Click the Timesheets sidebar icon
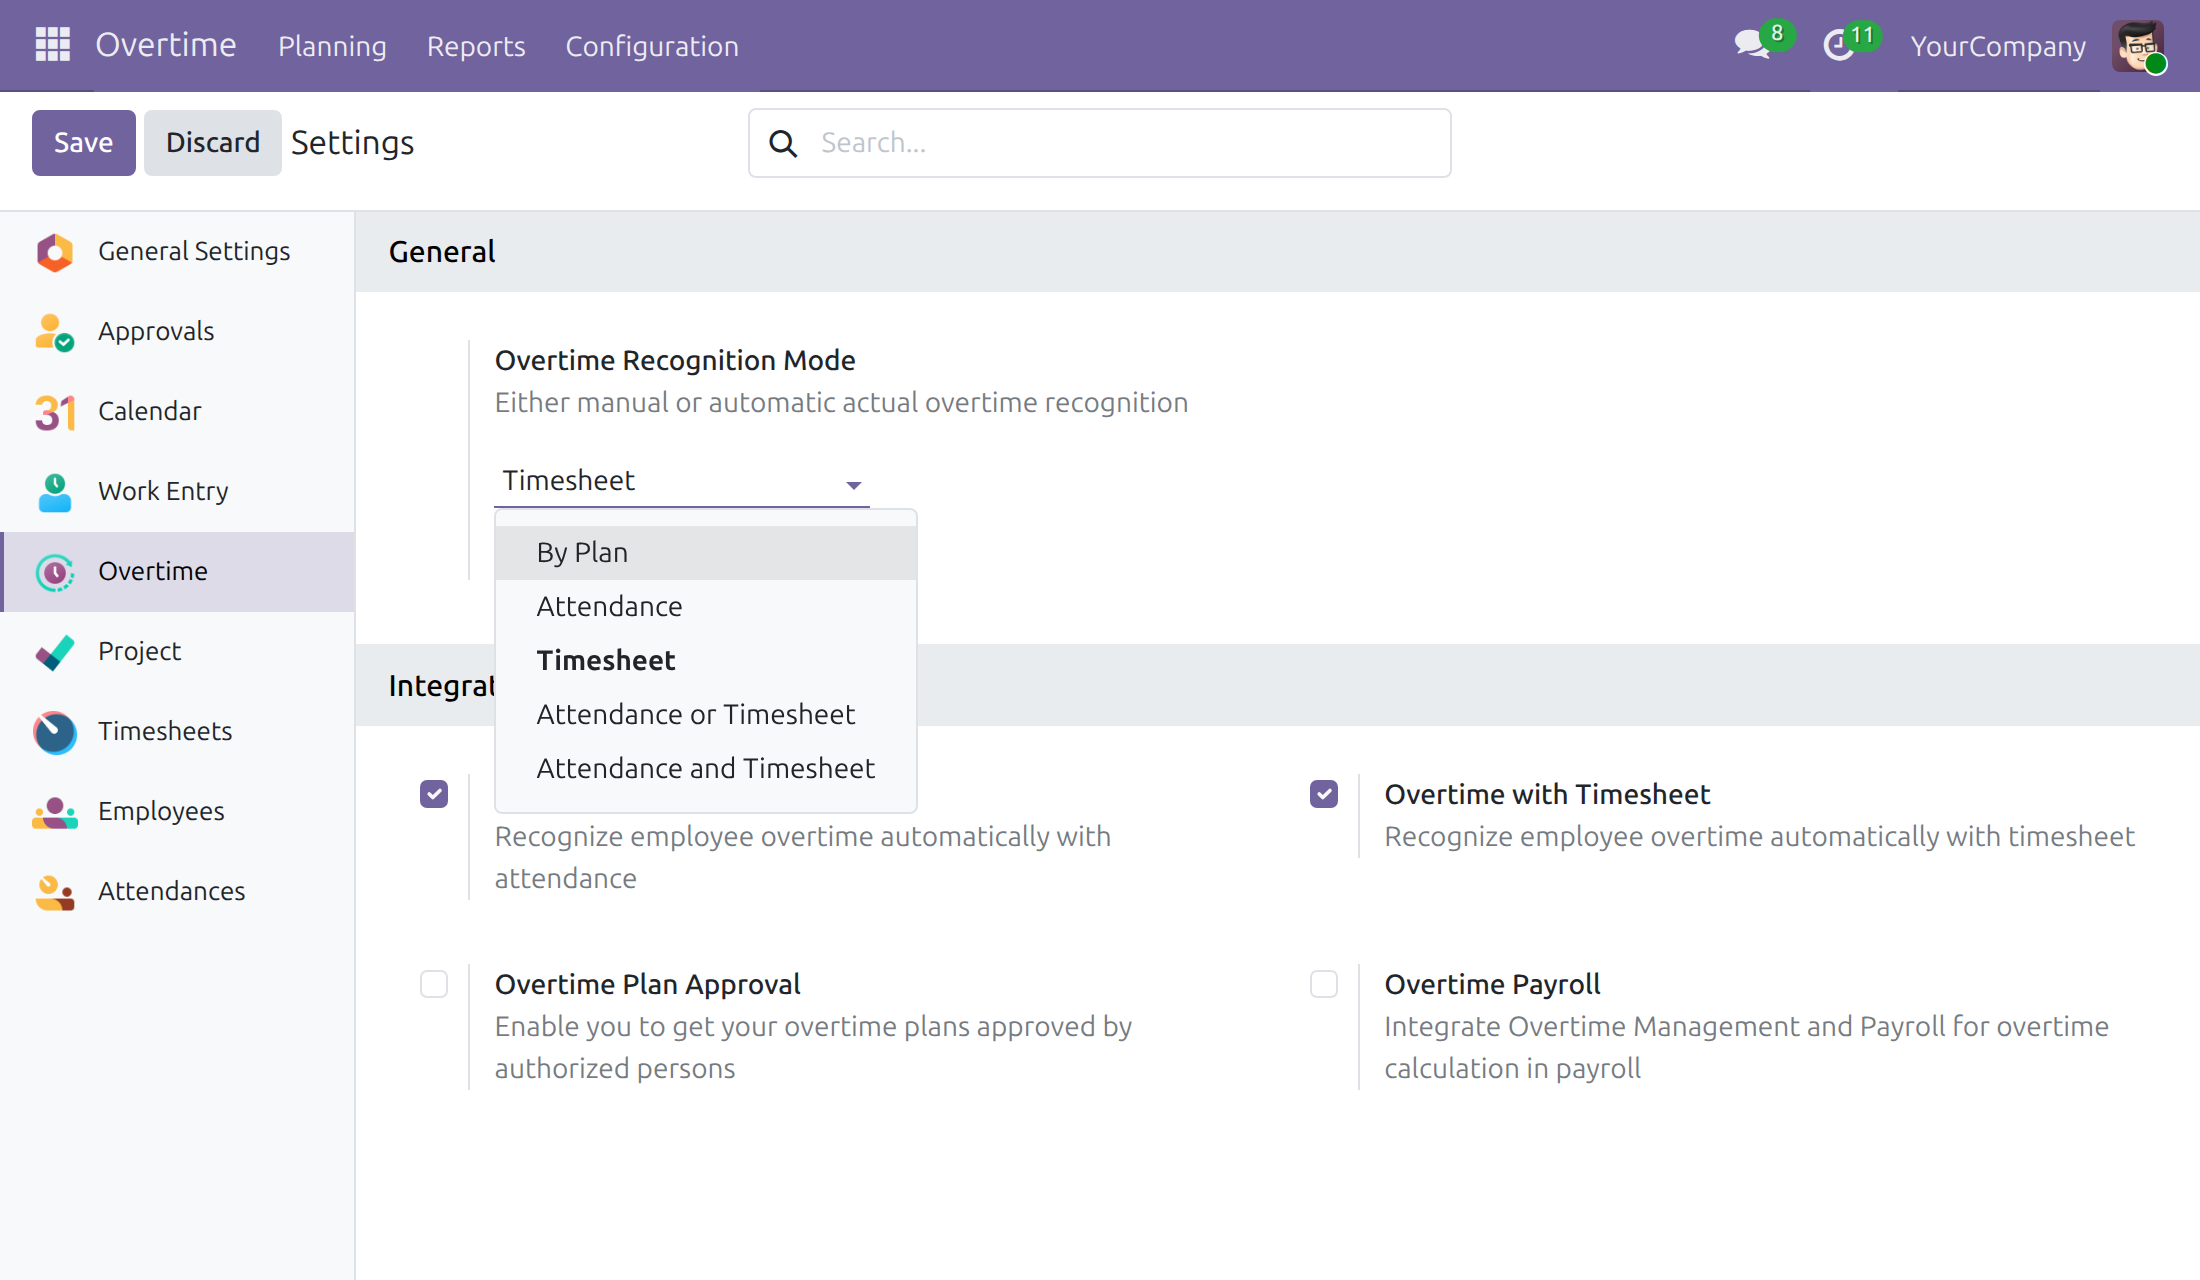The width and height of the screenshot is (2200, 1280). coord(54,732)
